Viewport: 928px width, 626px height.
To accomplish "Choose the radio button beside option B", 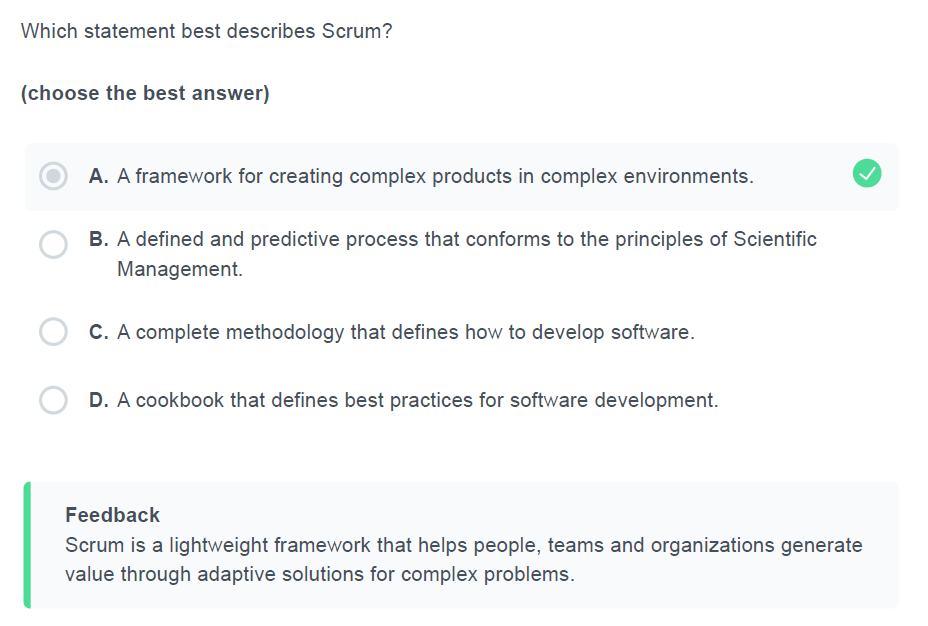I will tap(53, 244).
